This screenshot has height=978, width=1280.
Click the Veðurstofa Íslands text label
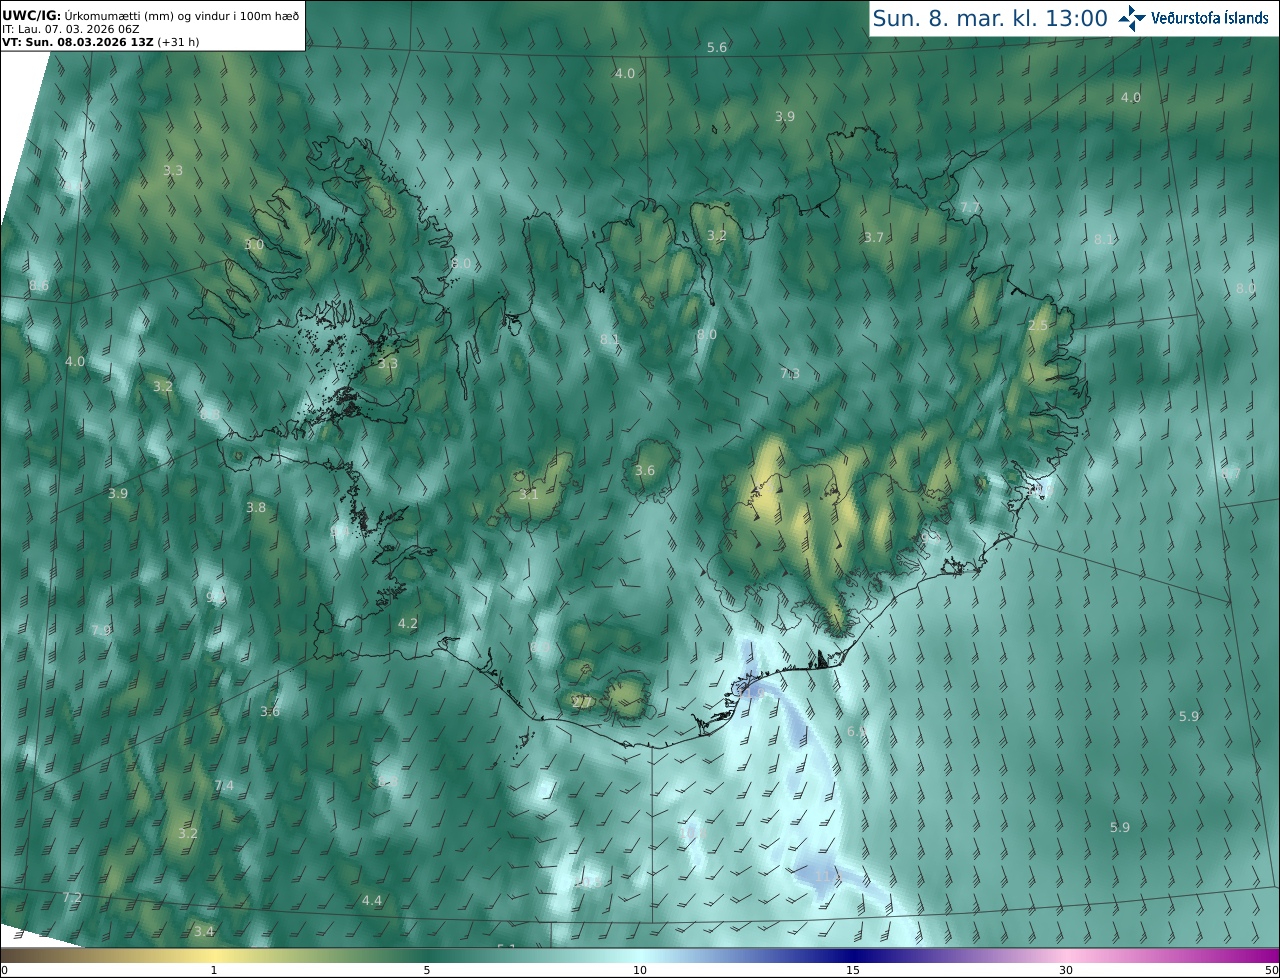[x=1209, y=18]
